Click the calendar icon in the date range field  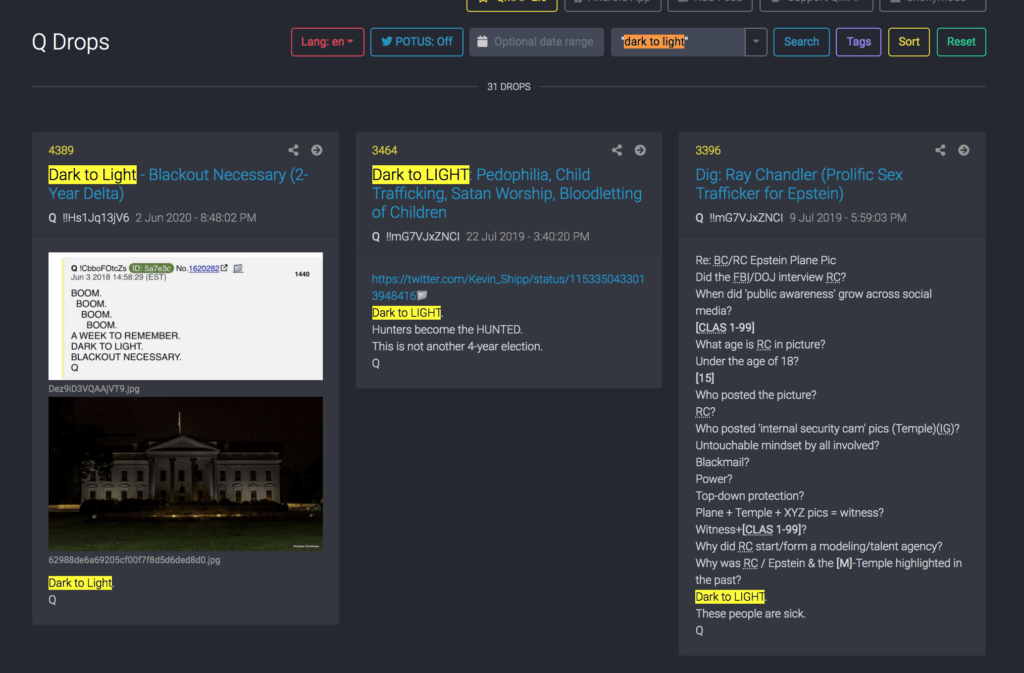[x=482, y=42]
